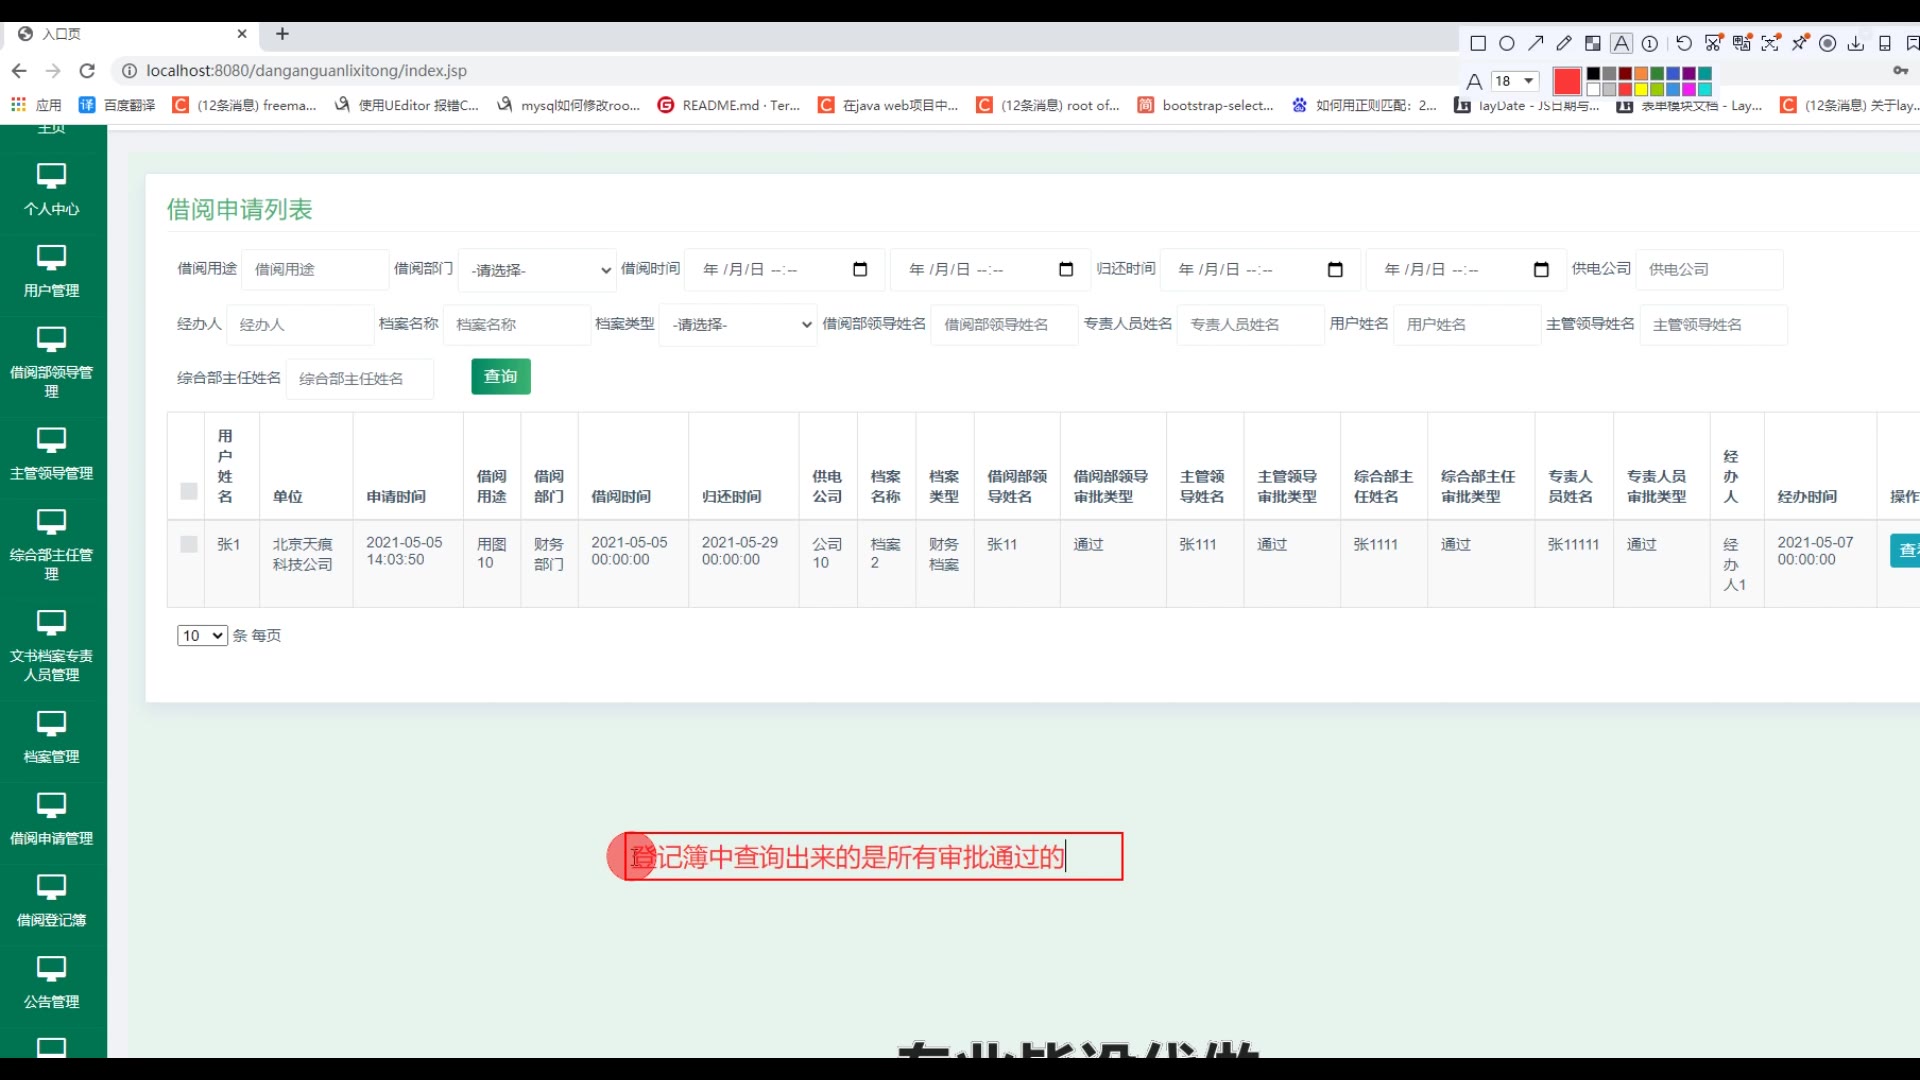Click the download screenshot icon
Screen dimensions: 1920x1080
click(1855, 43)
